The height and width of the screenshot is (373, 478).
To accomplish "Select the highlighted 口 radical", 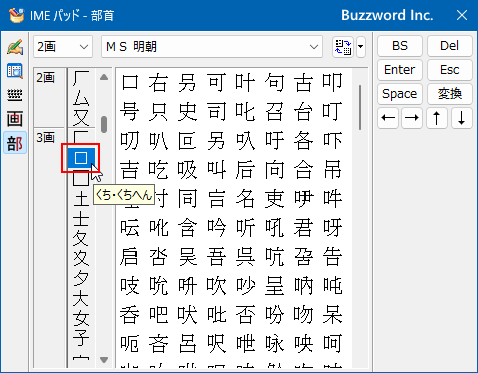I will point(81,158).
